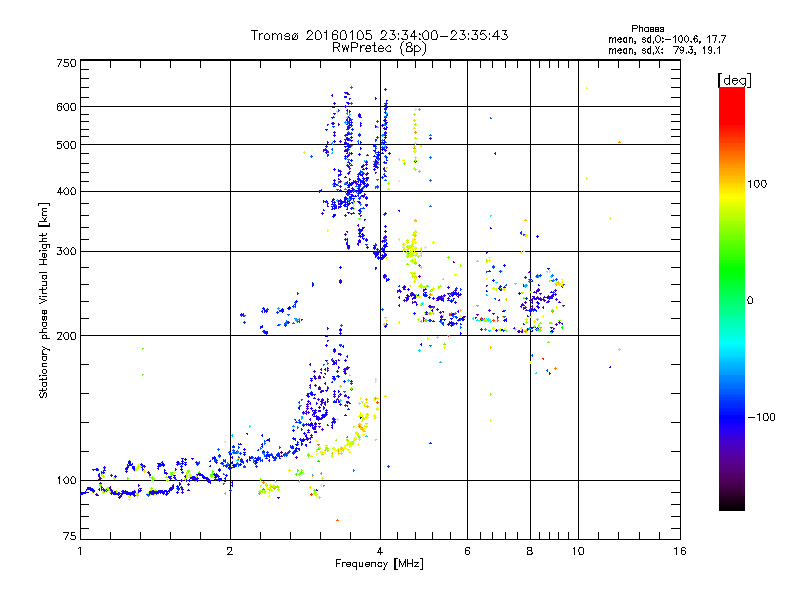The width and height of the screenshot is (800, 600).
Task: Click the '100' colorbar tick label
Action: point(757,184)
